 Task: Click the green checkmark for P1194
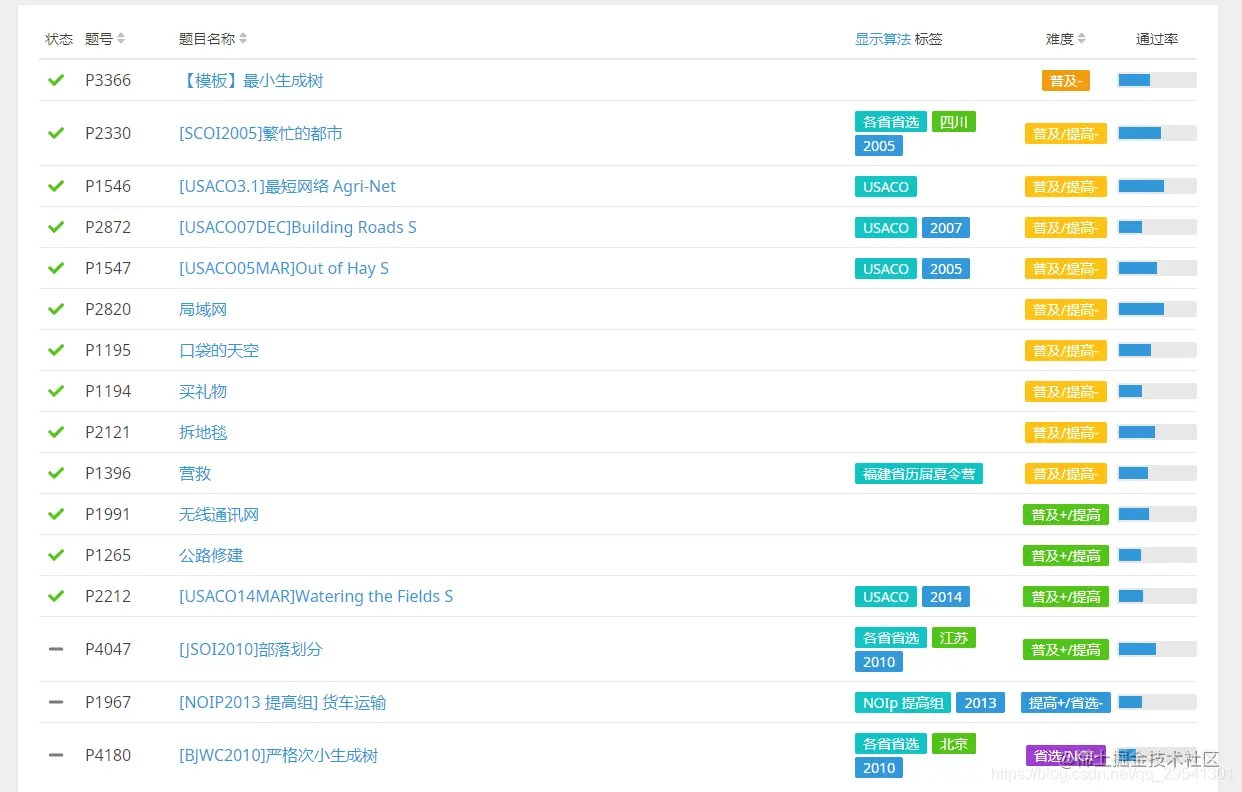pyautogui.click(x=56, y=391)
